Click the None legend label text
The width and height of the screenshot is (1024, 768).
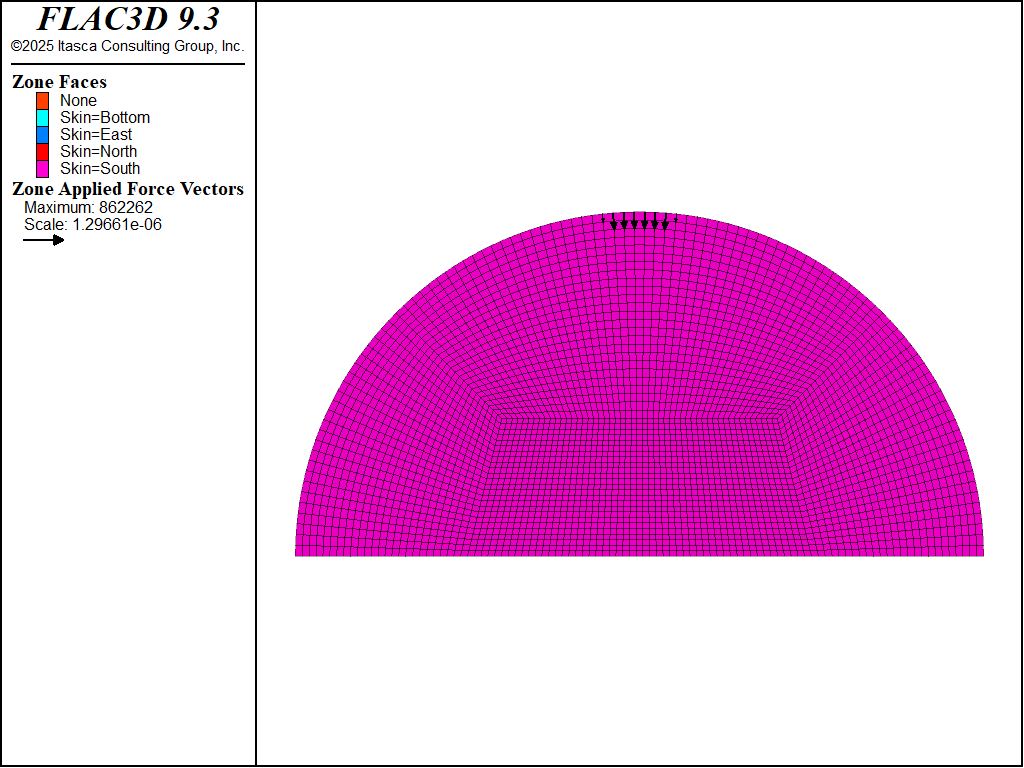pyautogui.click(x=78, y=100)
